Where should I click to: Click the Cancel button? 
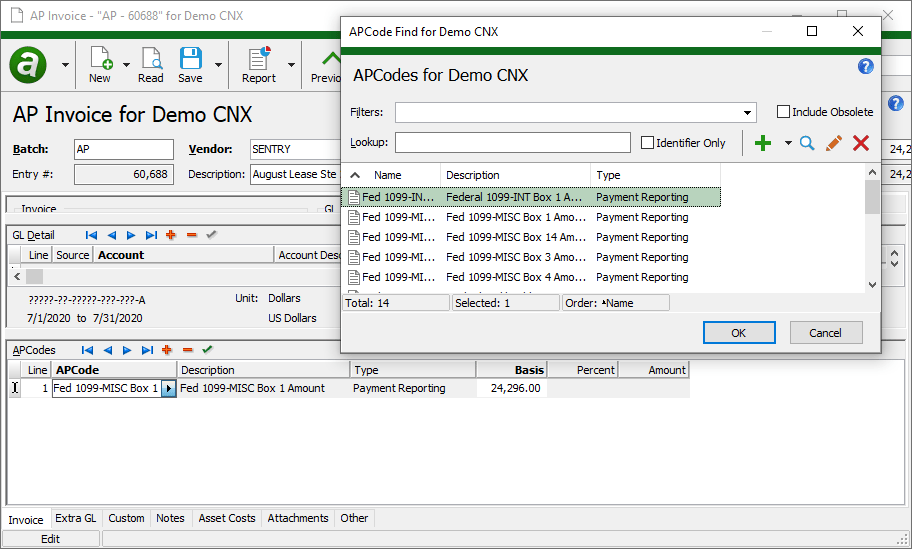(x=826, y=333)
